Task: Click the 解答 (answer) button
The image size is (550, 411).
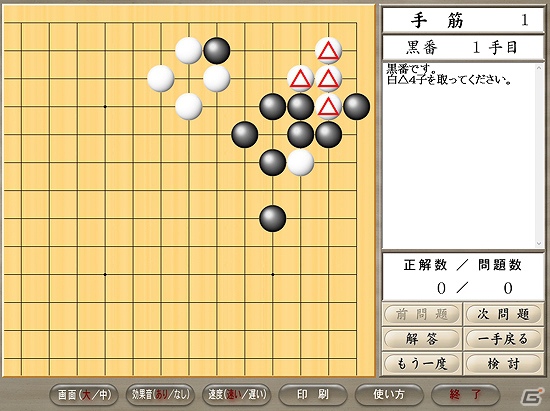Action: click(x=422, y=339)
